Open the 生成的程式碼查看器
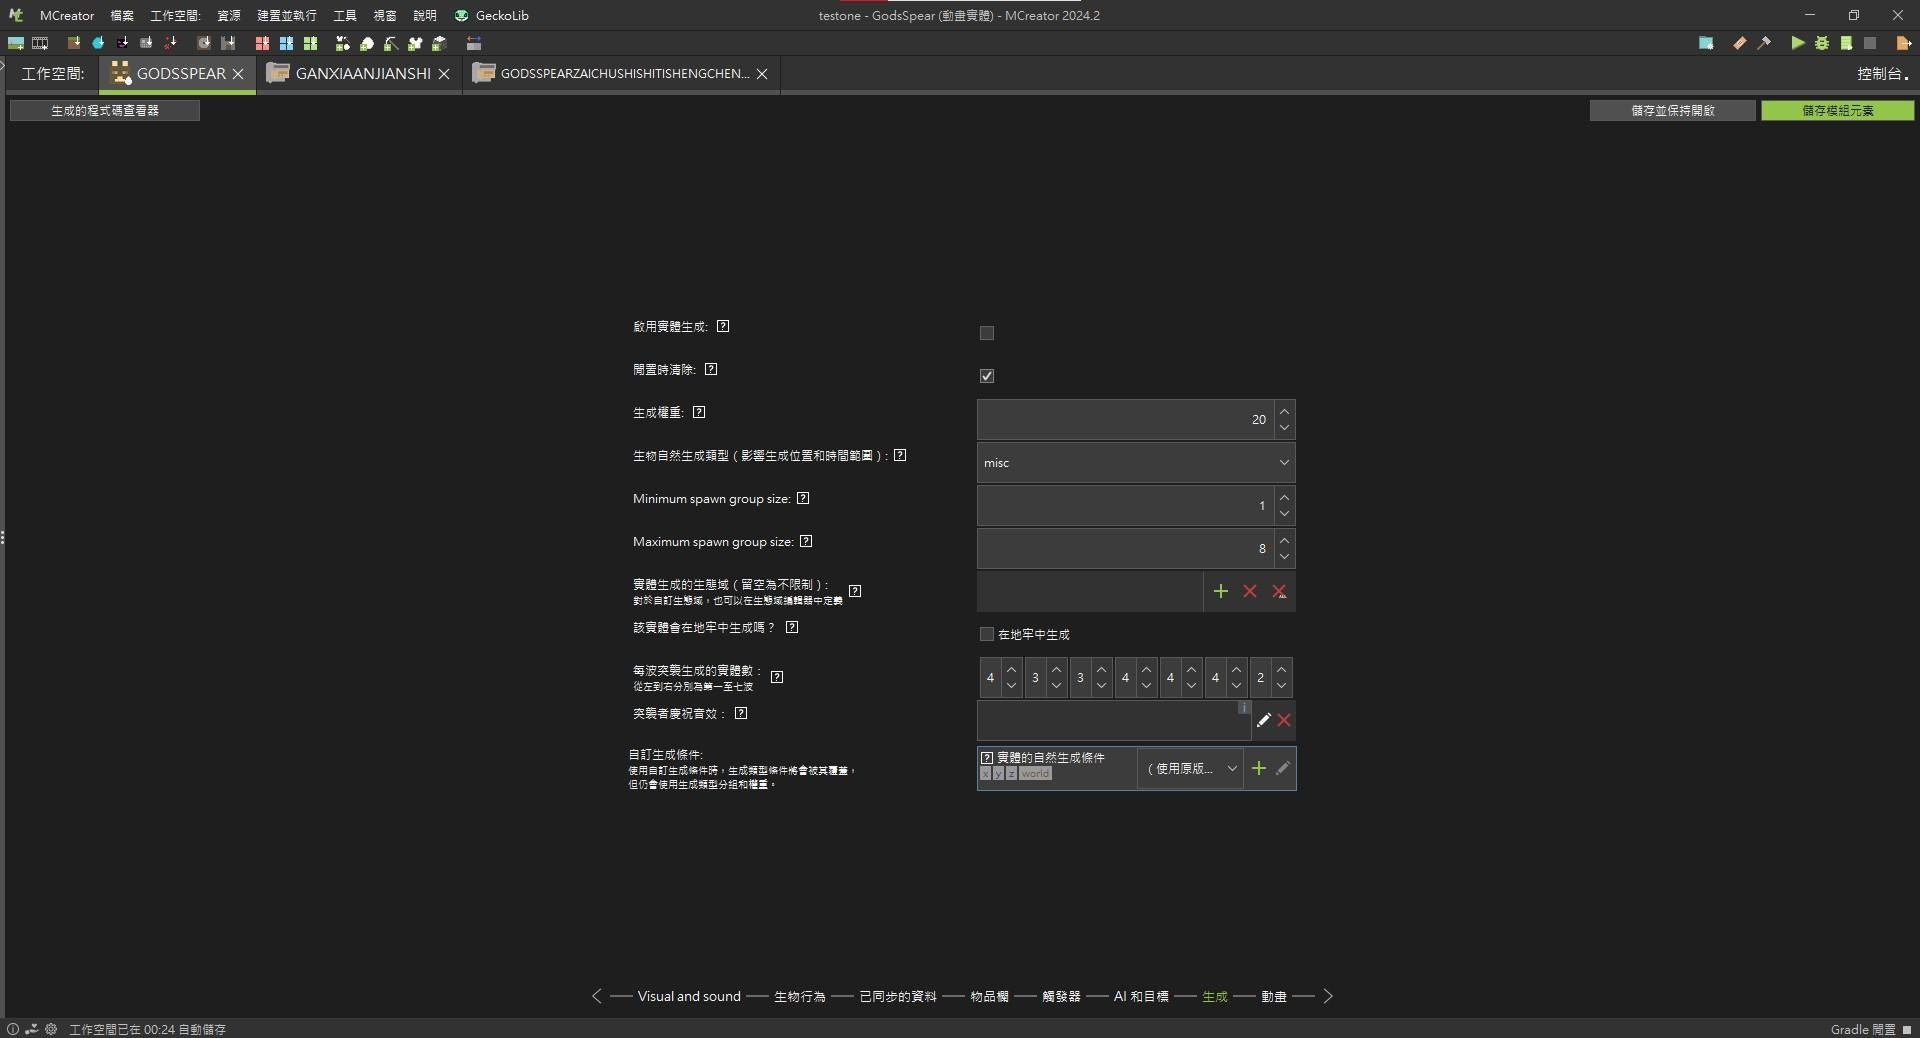 pos(103,110)
